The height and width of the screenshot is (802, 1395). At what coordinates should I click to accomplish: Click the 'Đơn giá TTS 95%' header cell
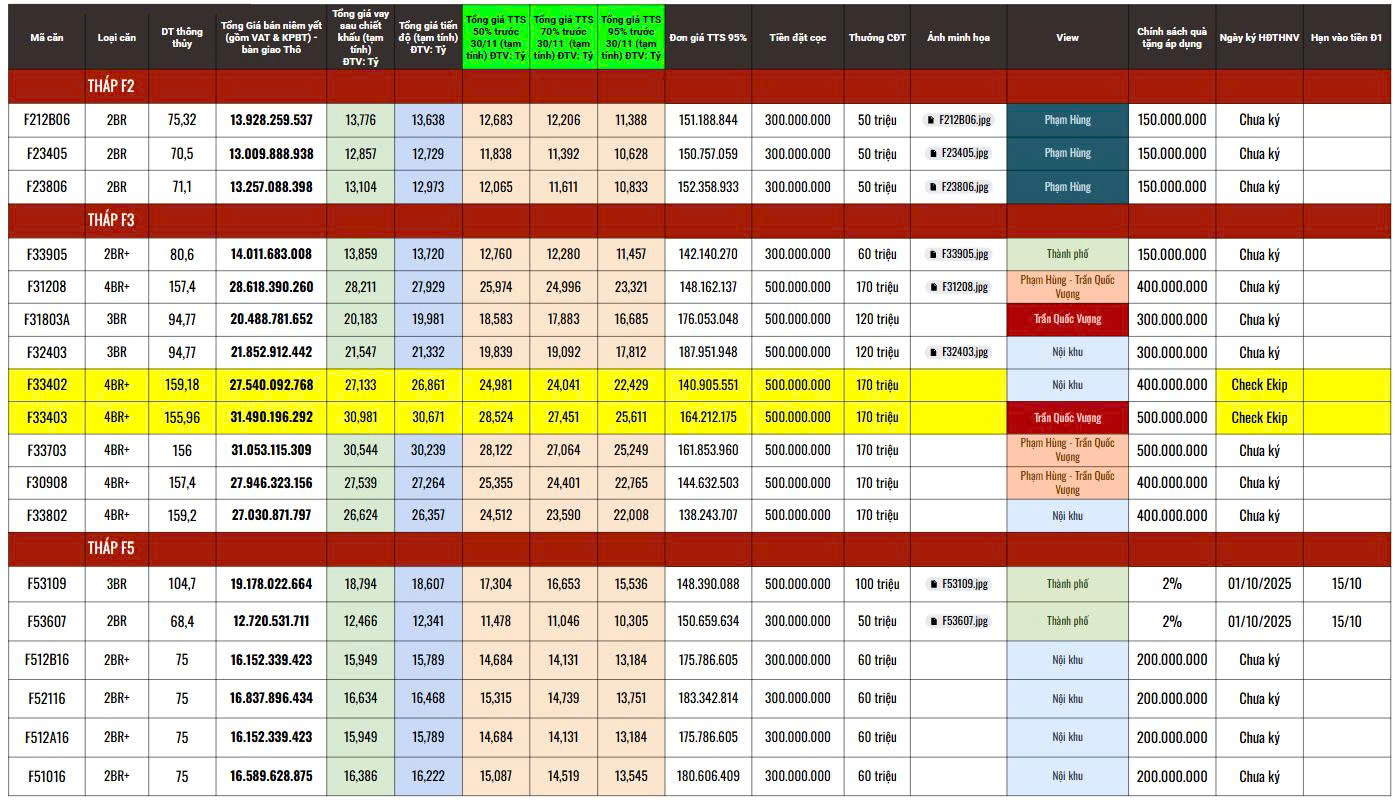[x=708, y=38]
